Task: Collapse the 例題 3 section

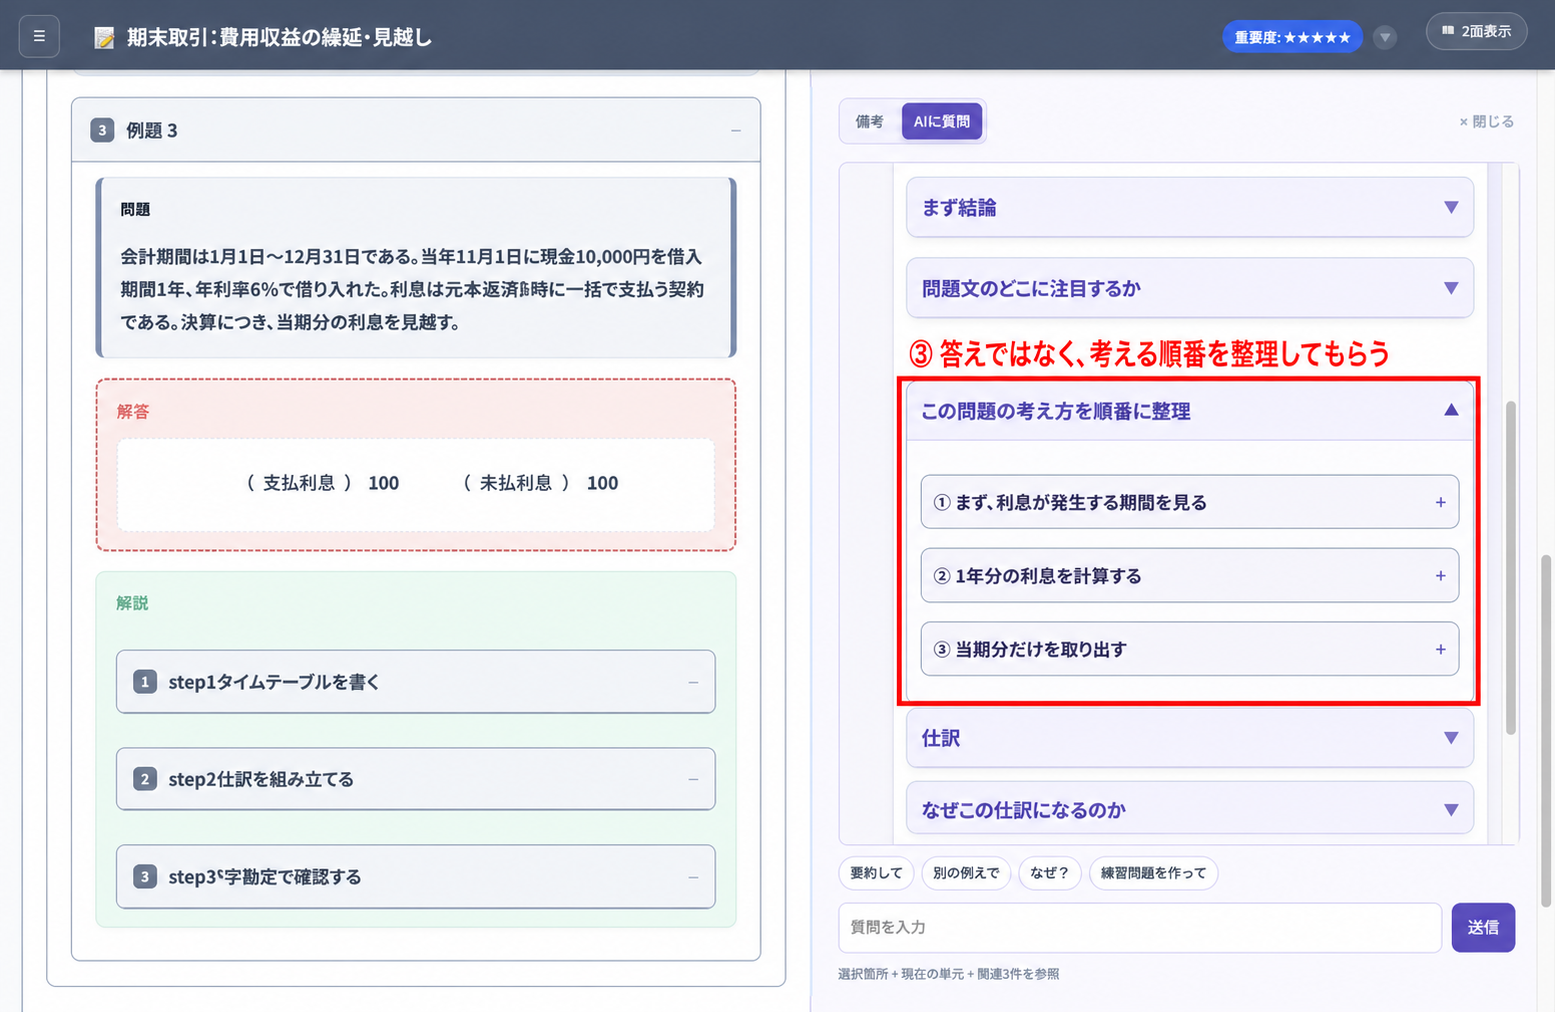Action: point(736,130)
